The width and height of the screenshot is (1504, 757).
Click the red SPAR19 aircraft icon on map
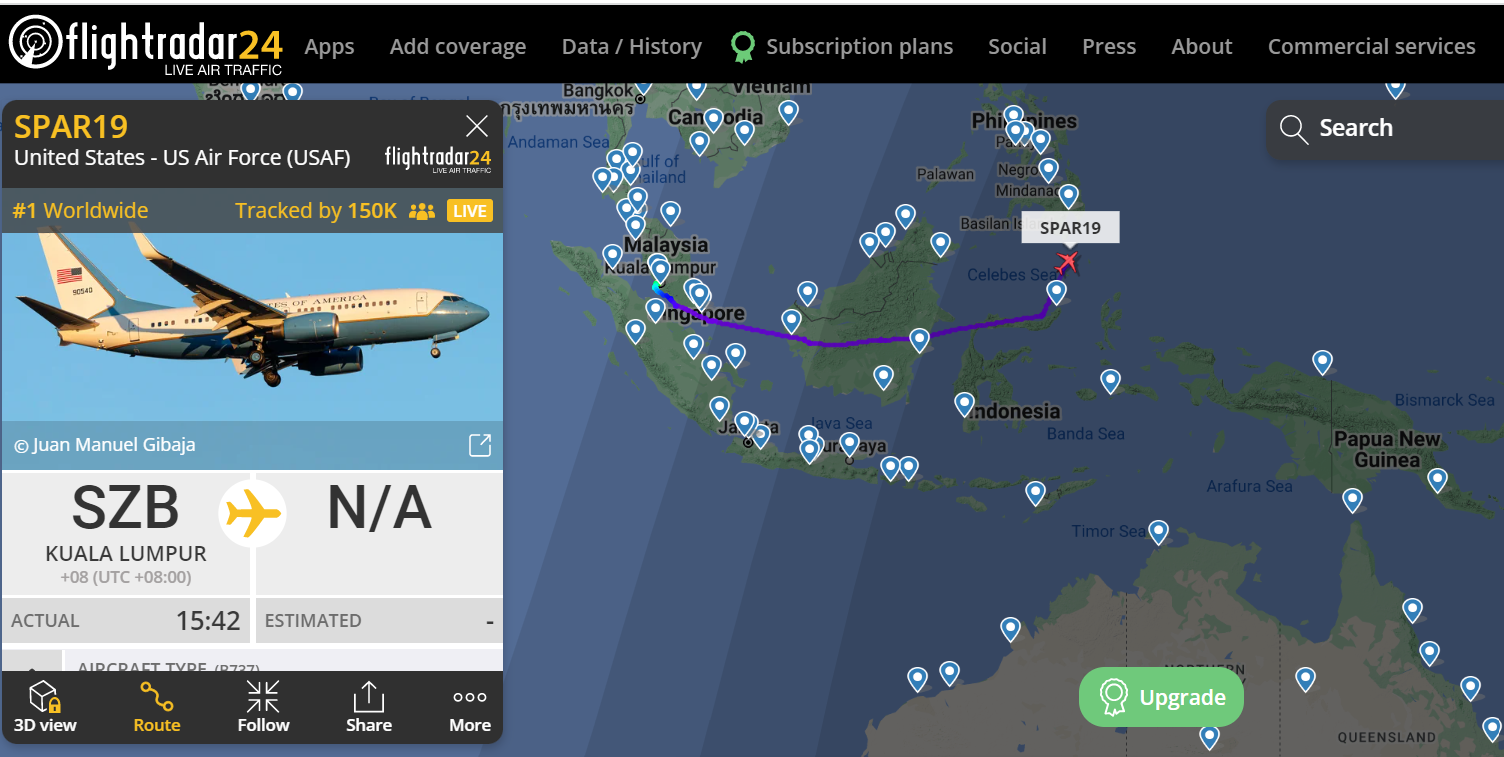tap(1068, 262)
